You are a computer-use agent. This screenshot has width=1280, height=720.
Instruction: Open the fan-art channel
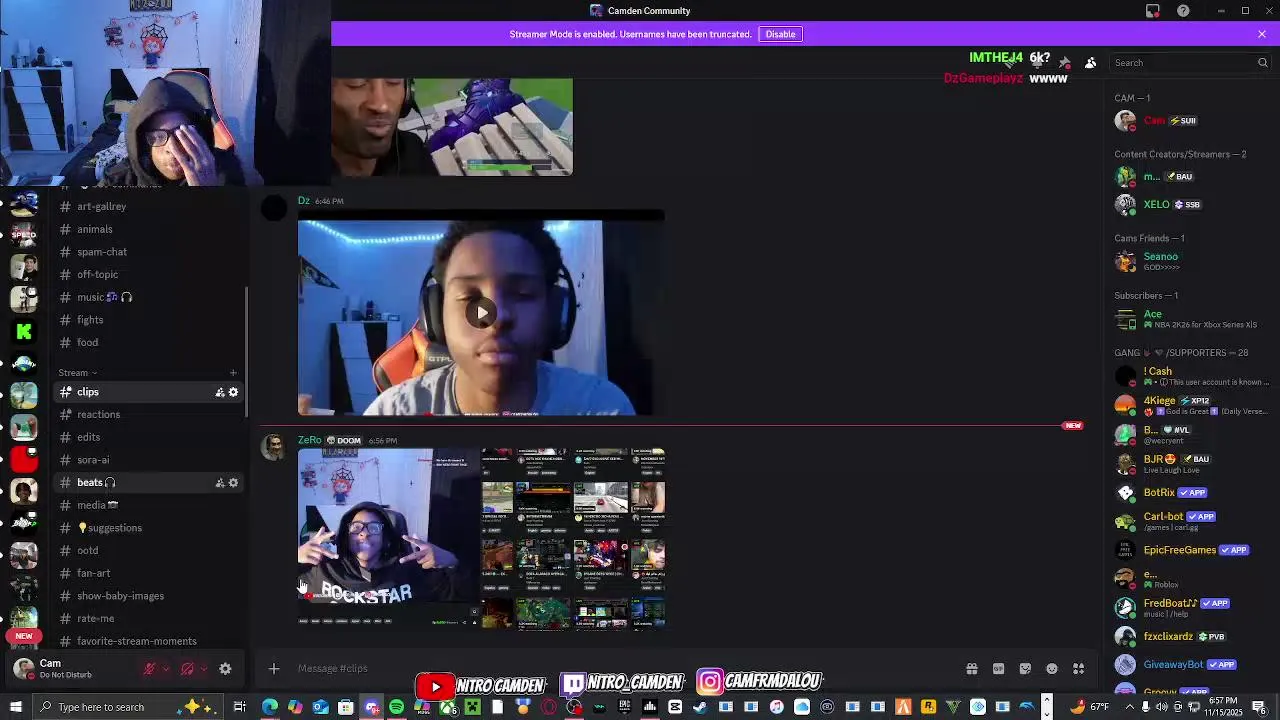click(148, 573)
